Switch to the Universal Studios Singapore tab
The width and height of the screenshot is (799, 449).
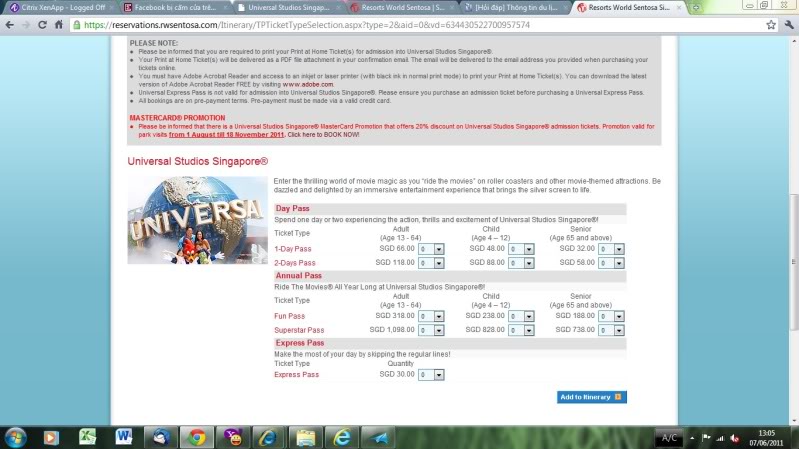(x=288, y=8)
